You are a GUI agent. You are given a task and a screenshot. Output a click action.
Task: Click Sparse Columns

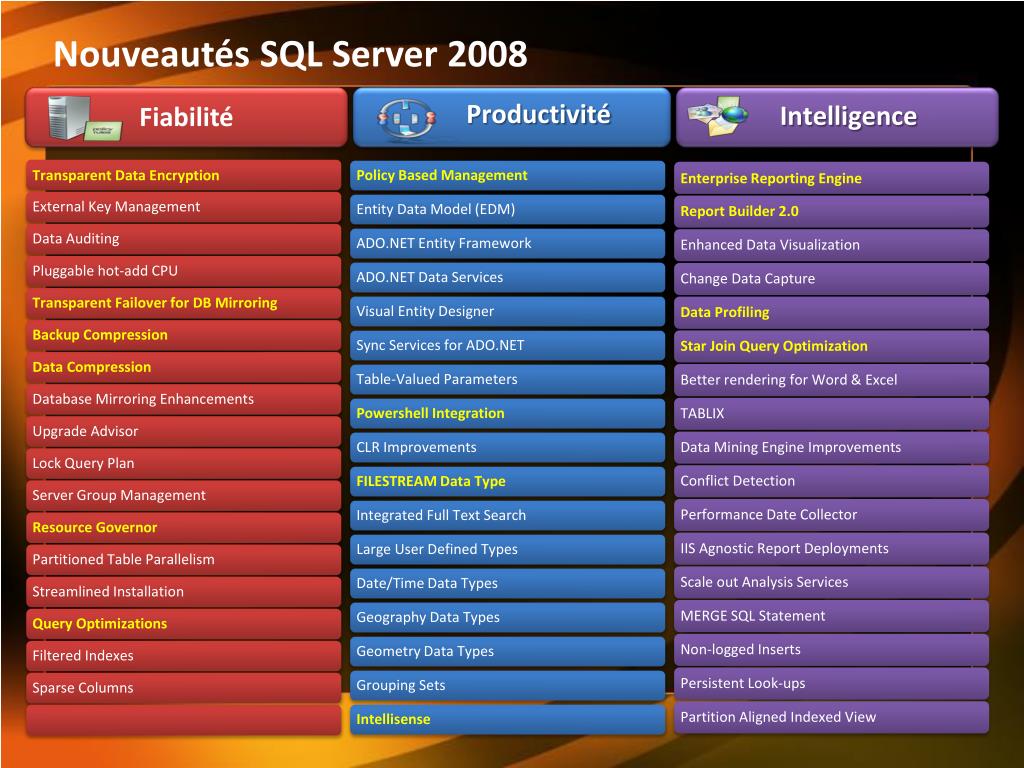(x=184, y=687)
